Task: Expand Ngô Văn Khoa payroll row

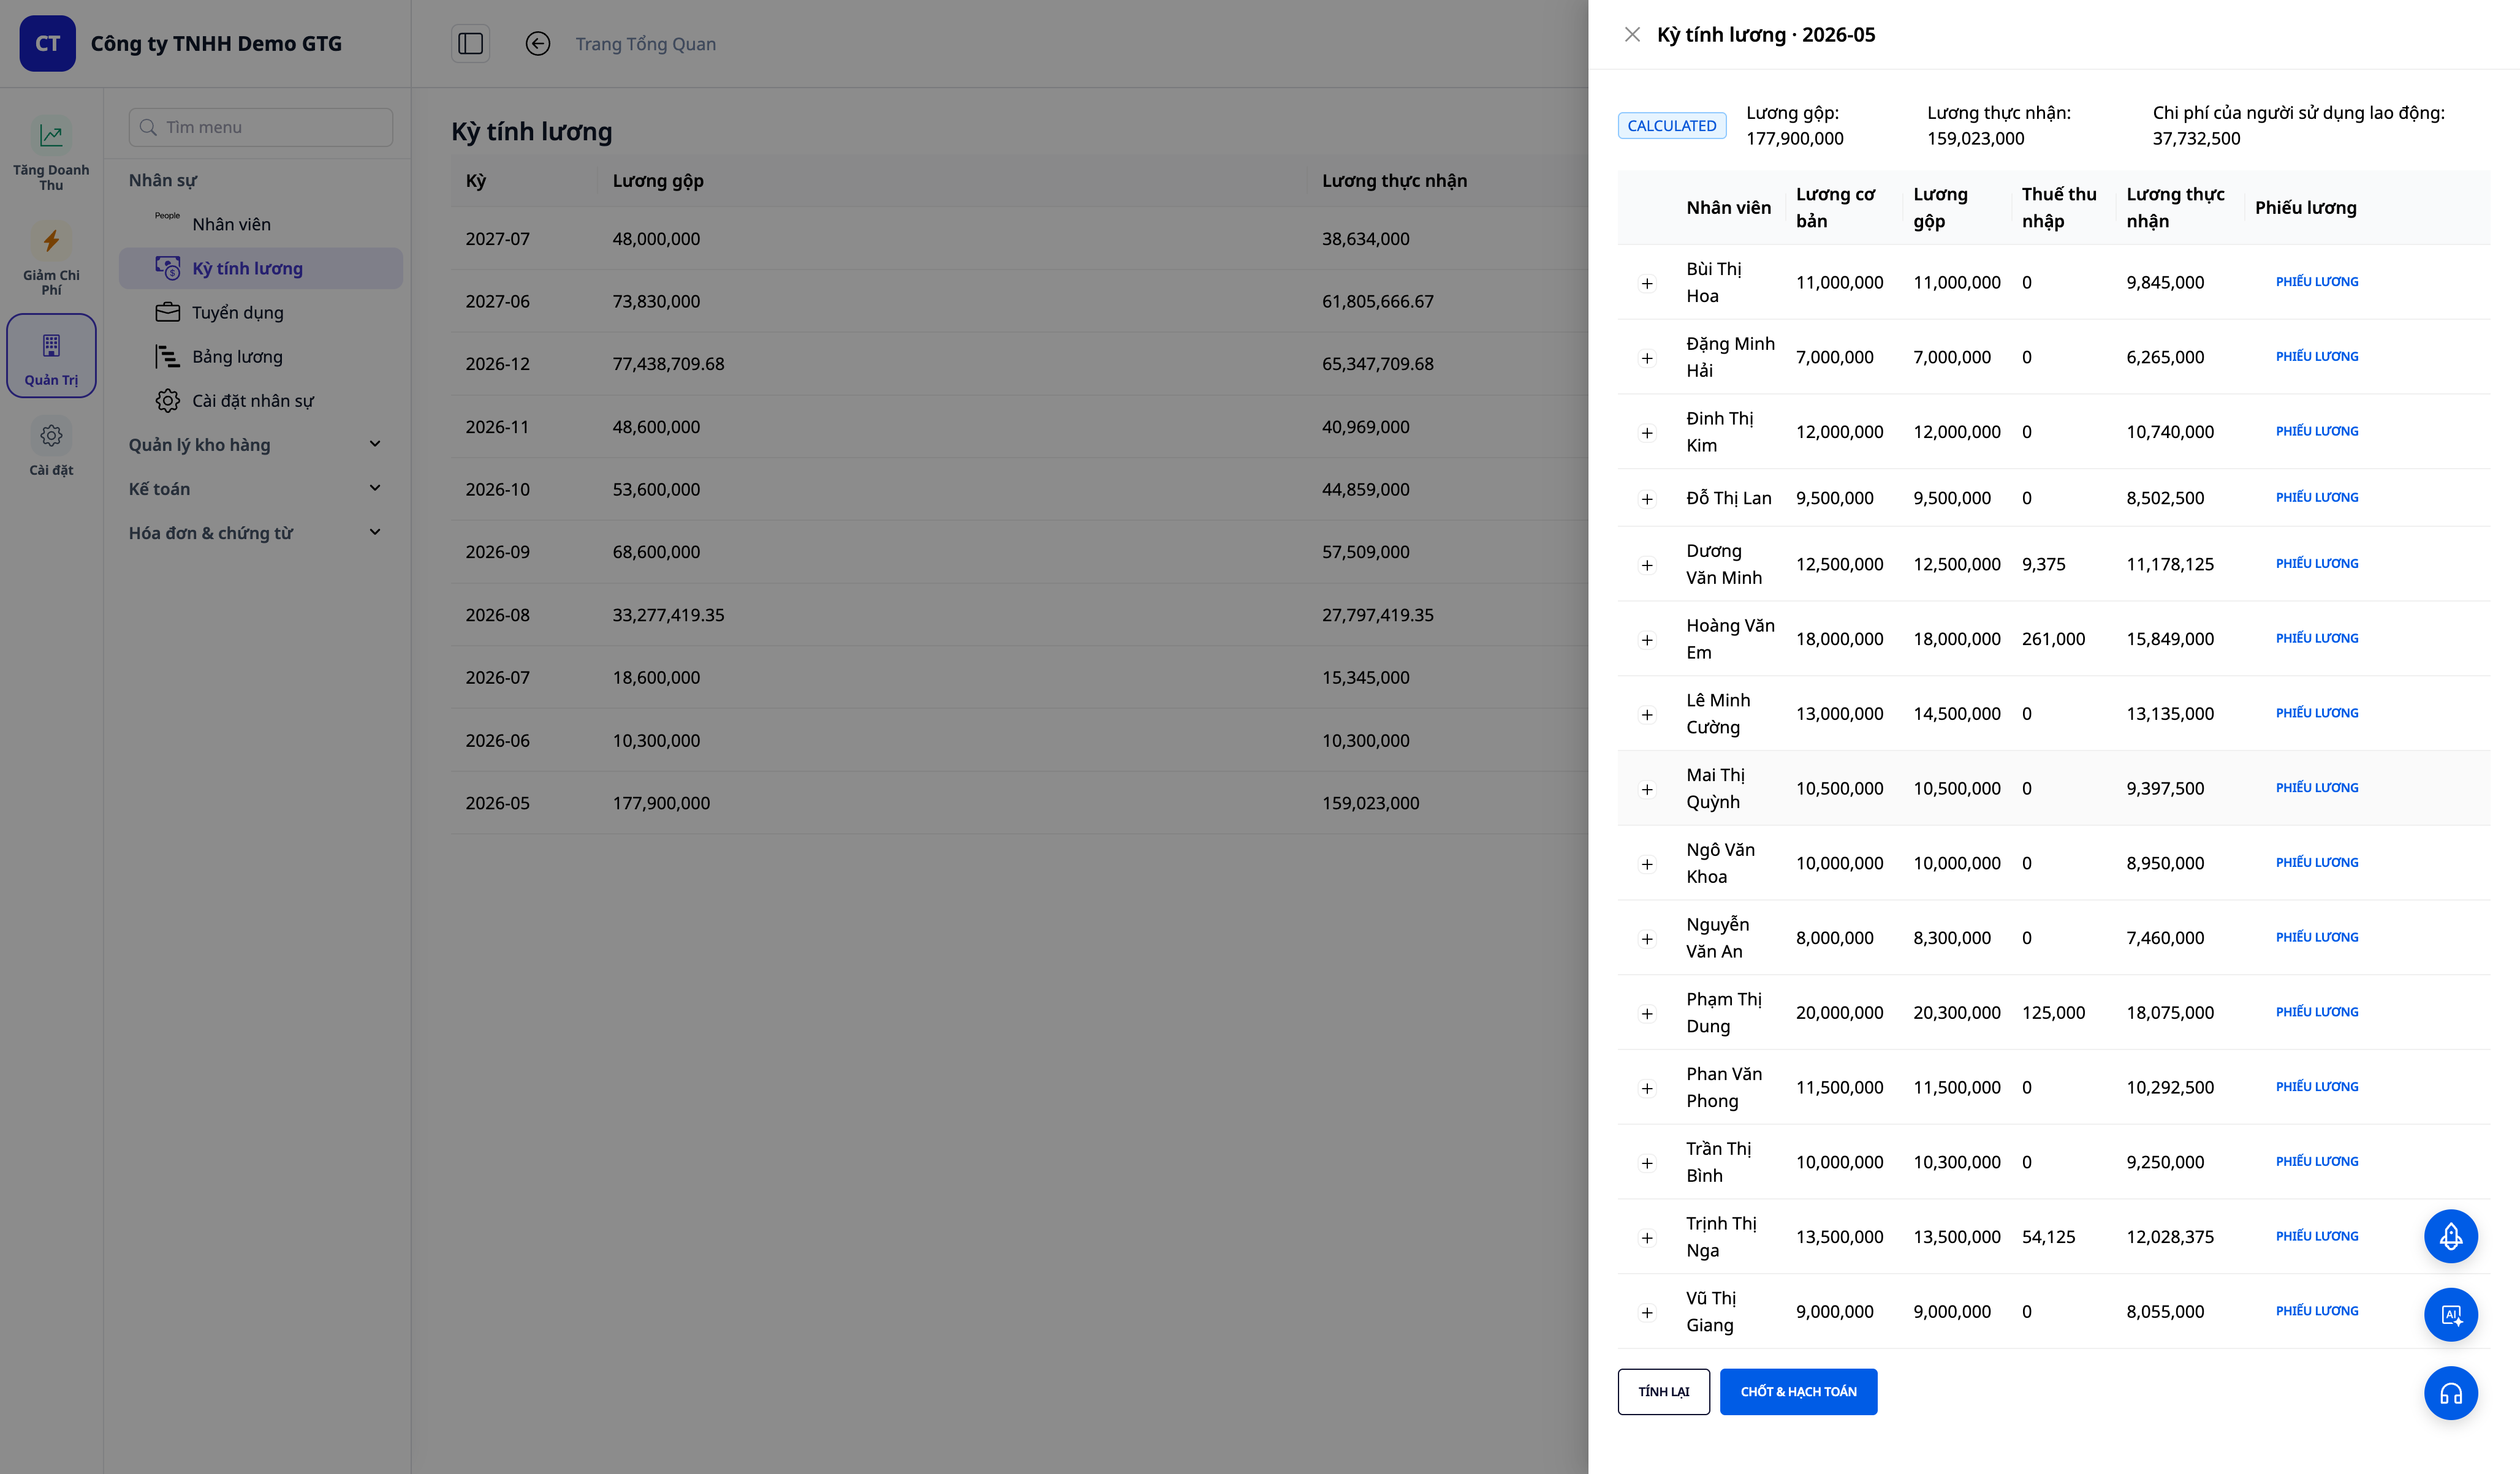Action: click(x=1647, y=864)
